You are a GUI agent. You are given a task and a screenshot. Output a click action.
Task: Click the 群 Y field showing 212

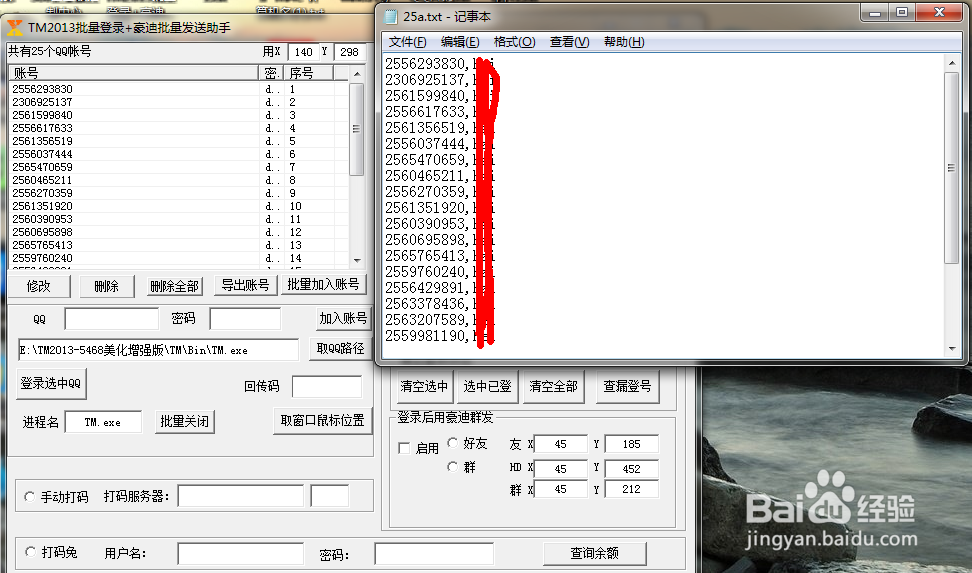click(x=632, y=489)
